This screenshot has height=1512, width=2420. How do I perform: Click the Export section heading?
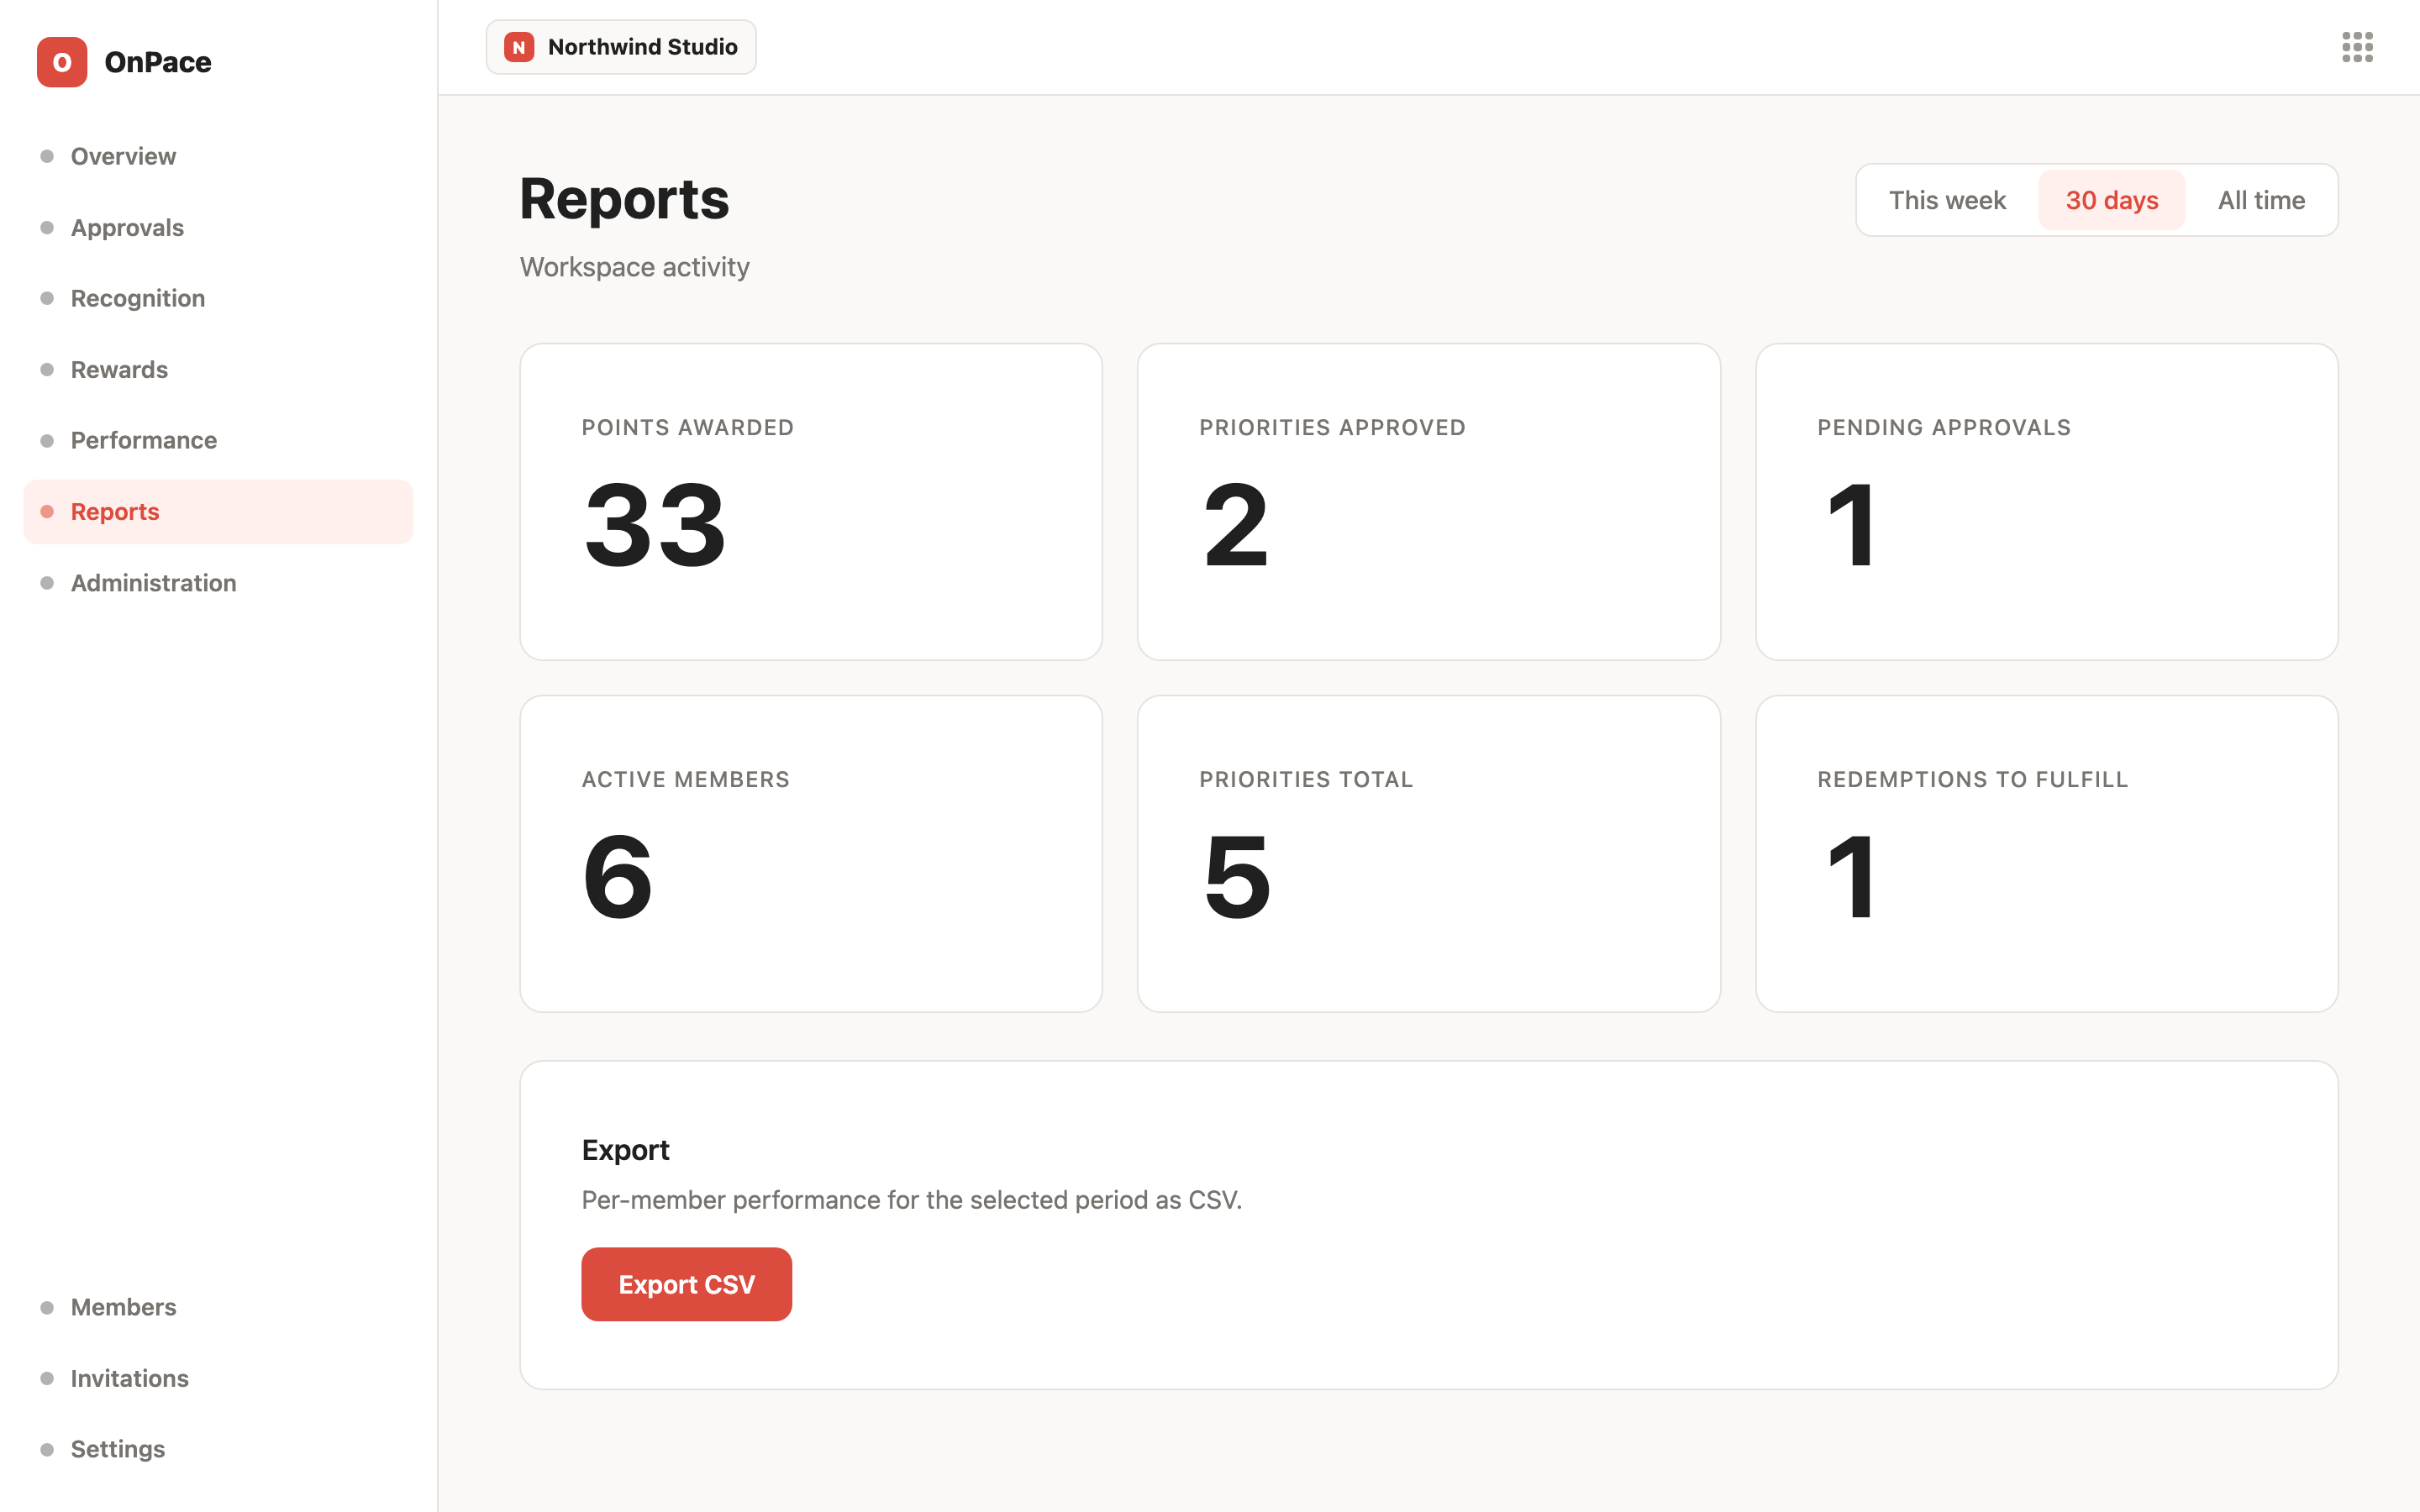[625, 1150]
